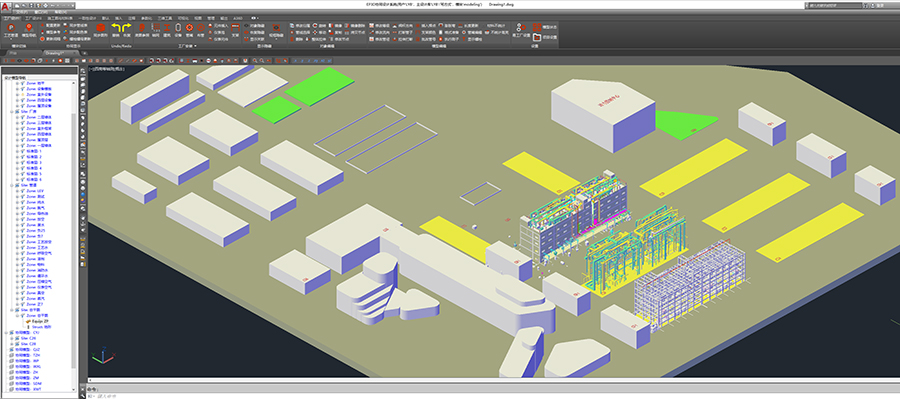Screen dimensions: 900x399
Task: Expand the Site C2R tree node
Action: coord(11,338)
